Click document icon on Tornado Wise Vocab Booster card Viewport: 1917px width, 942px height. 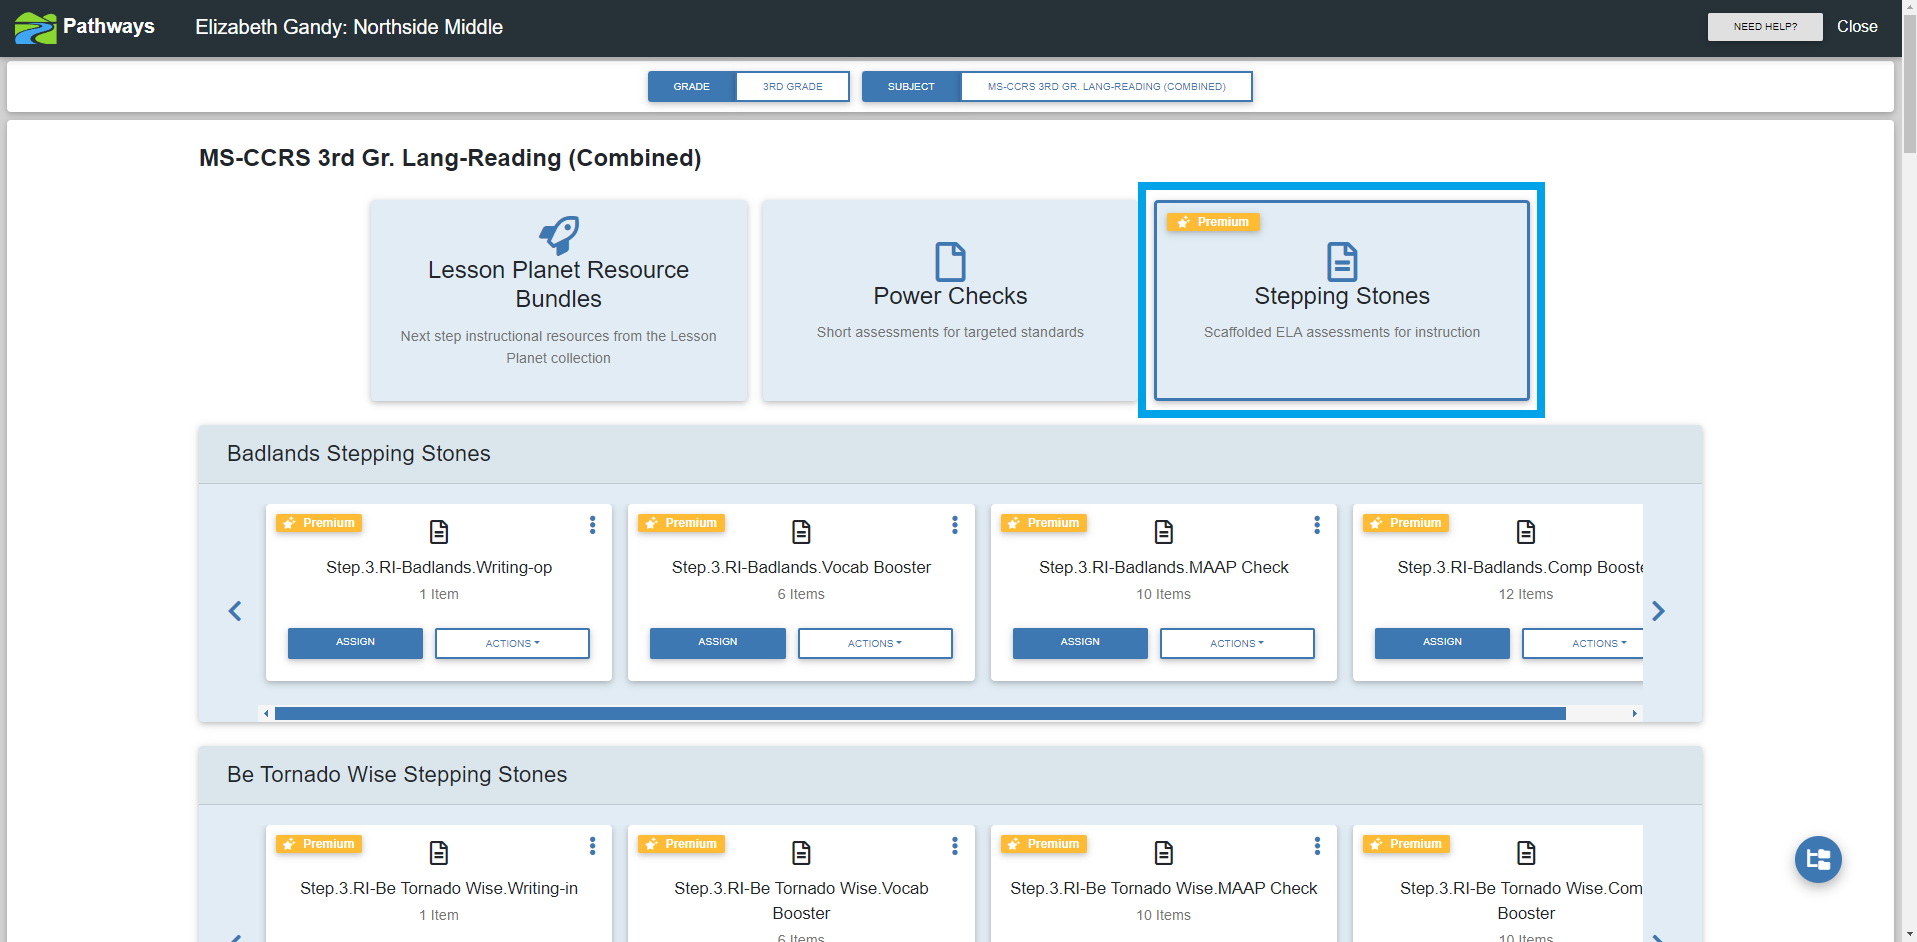coord(801,852)
